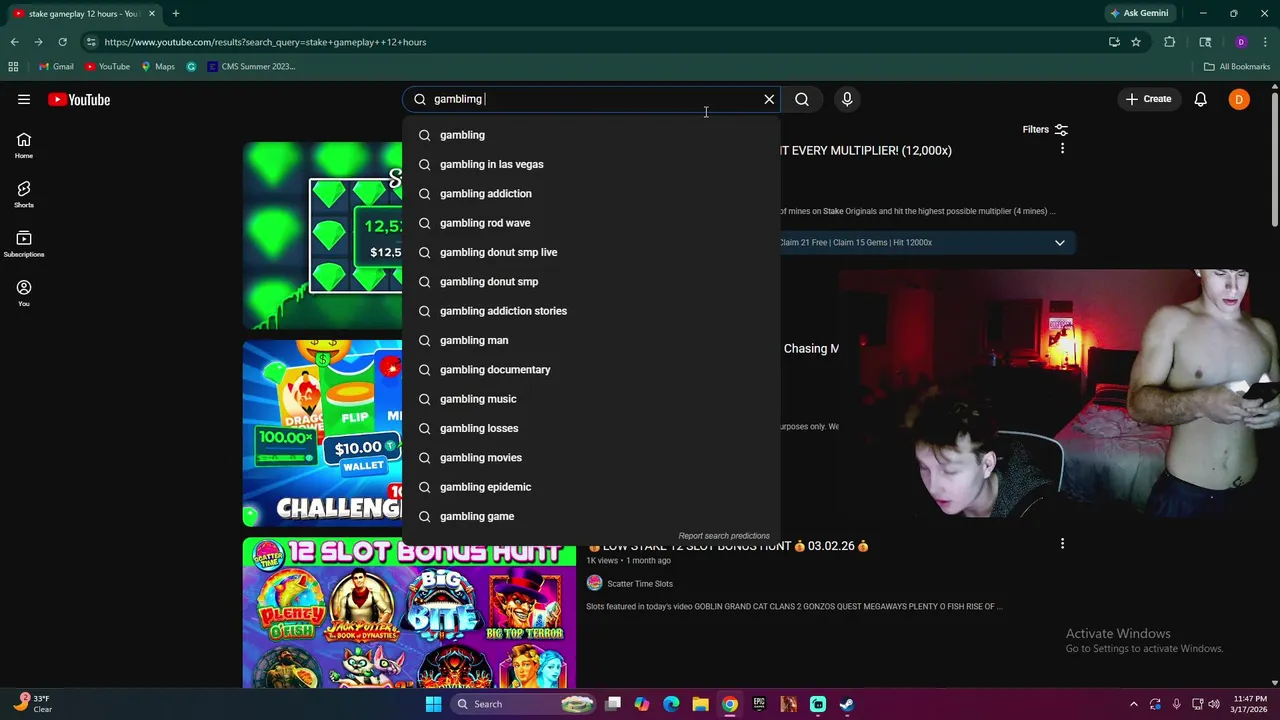Open more options for the 12,000x multiplier video
The width and height of the screenshot is (1280, 720).
1062,148
